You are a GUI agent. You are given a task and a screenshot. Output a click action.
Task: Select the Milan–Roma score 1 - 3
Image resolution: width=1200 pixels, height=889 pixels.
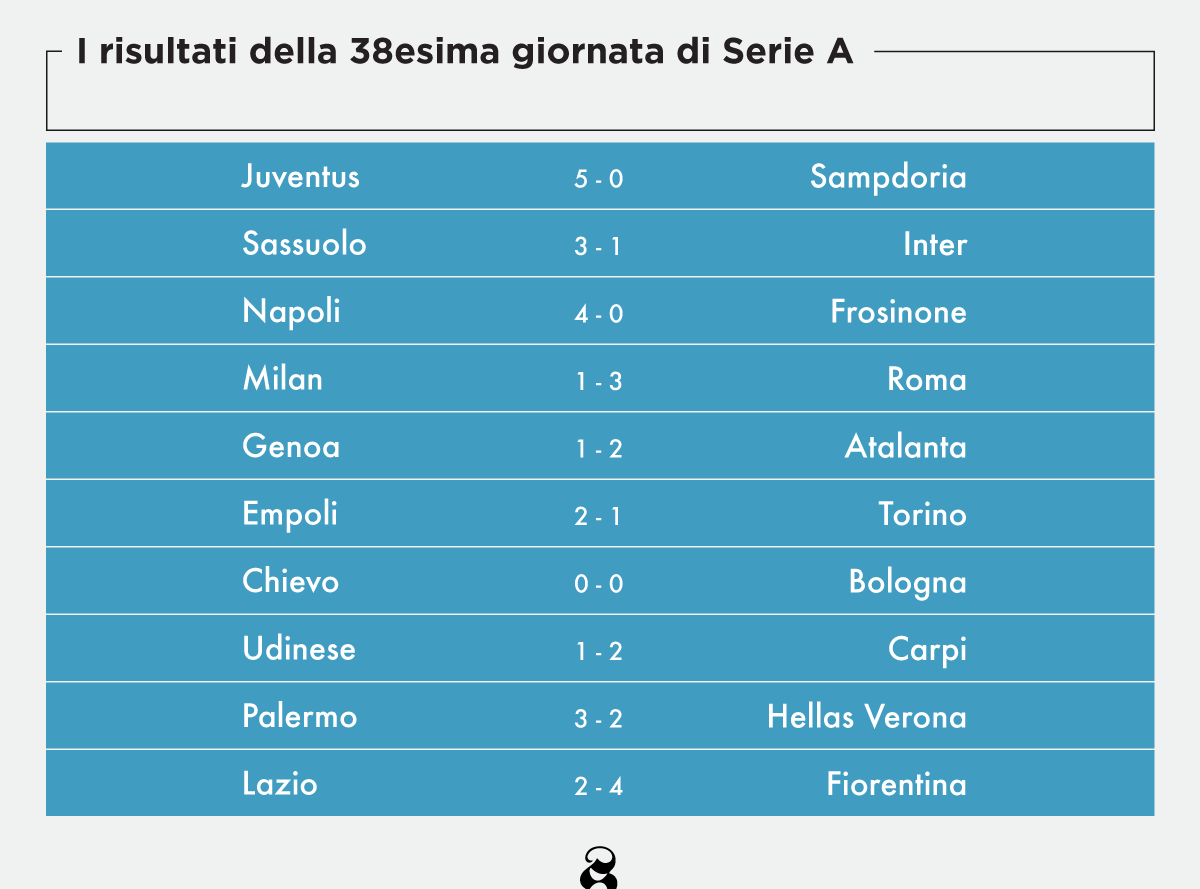(x=598, y=381)
